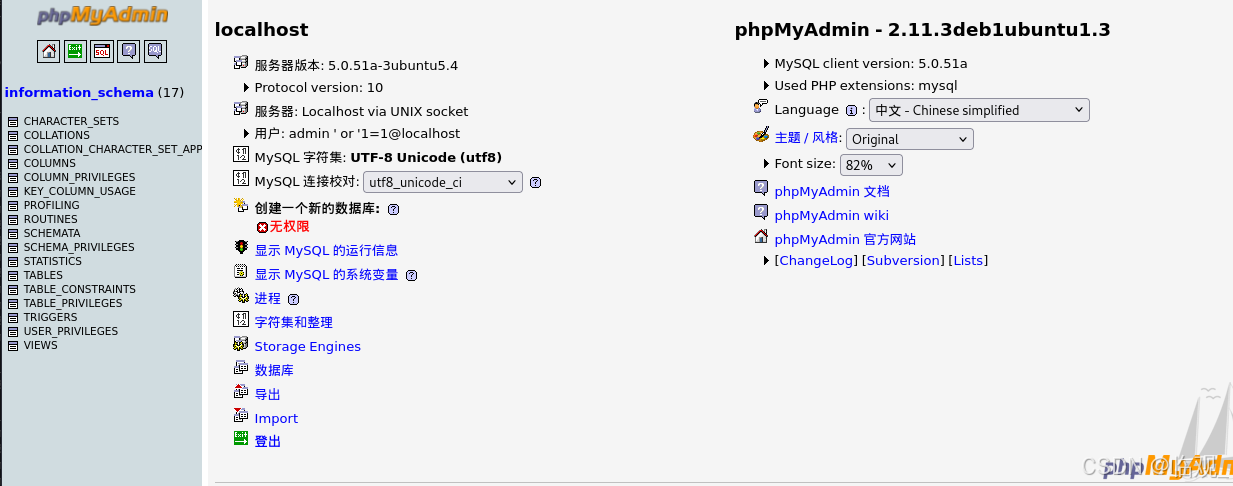Click browse icon beside CHARACTER_SETS
Viewport: 1233px width, 486px height.
[x=13, y=122]
